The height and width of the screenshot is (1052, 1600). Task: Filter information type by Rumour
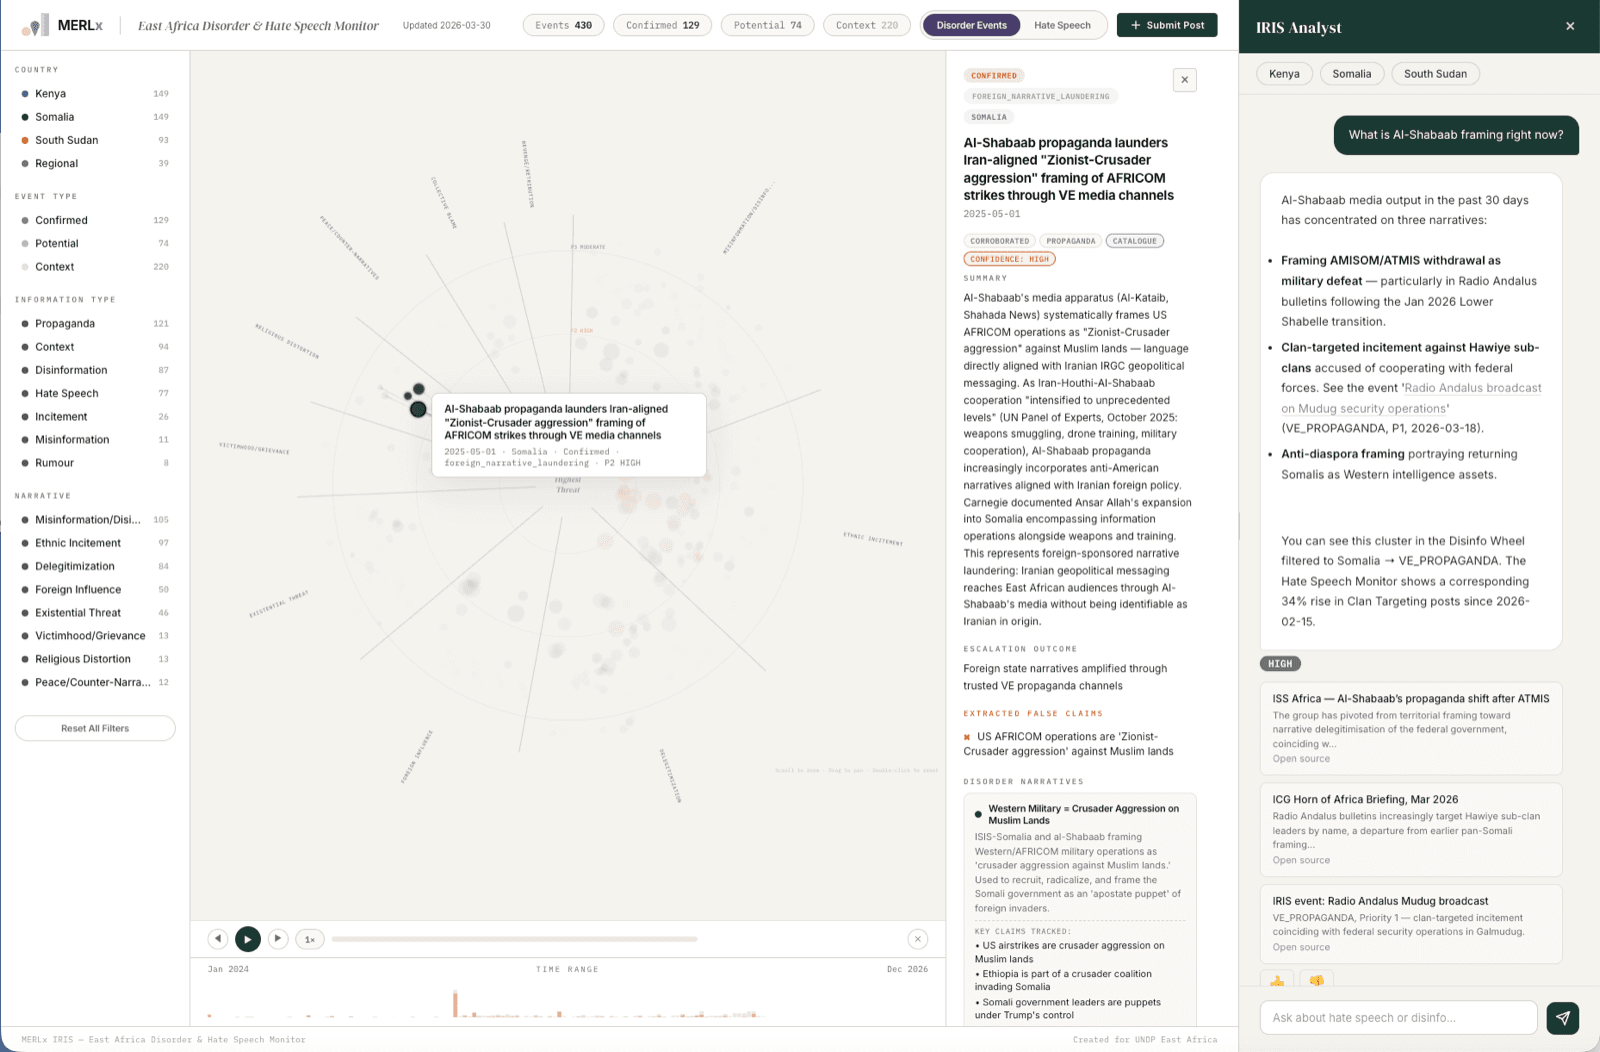pyautogui.click(x=95, y=463)
